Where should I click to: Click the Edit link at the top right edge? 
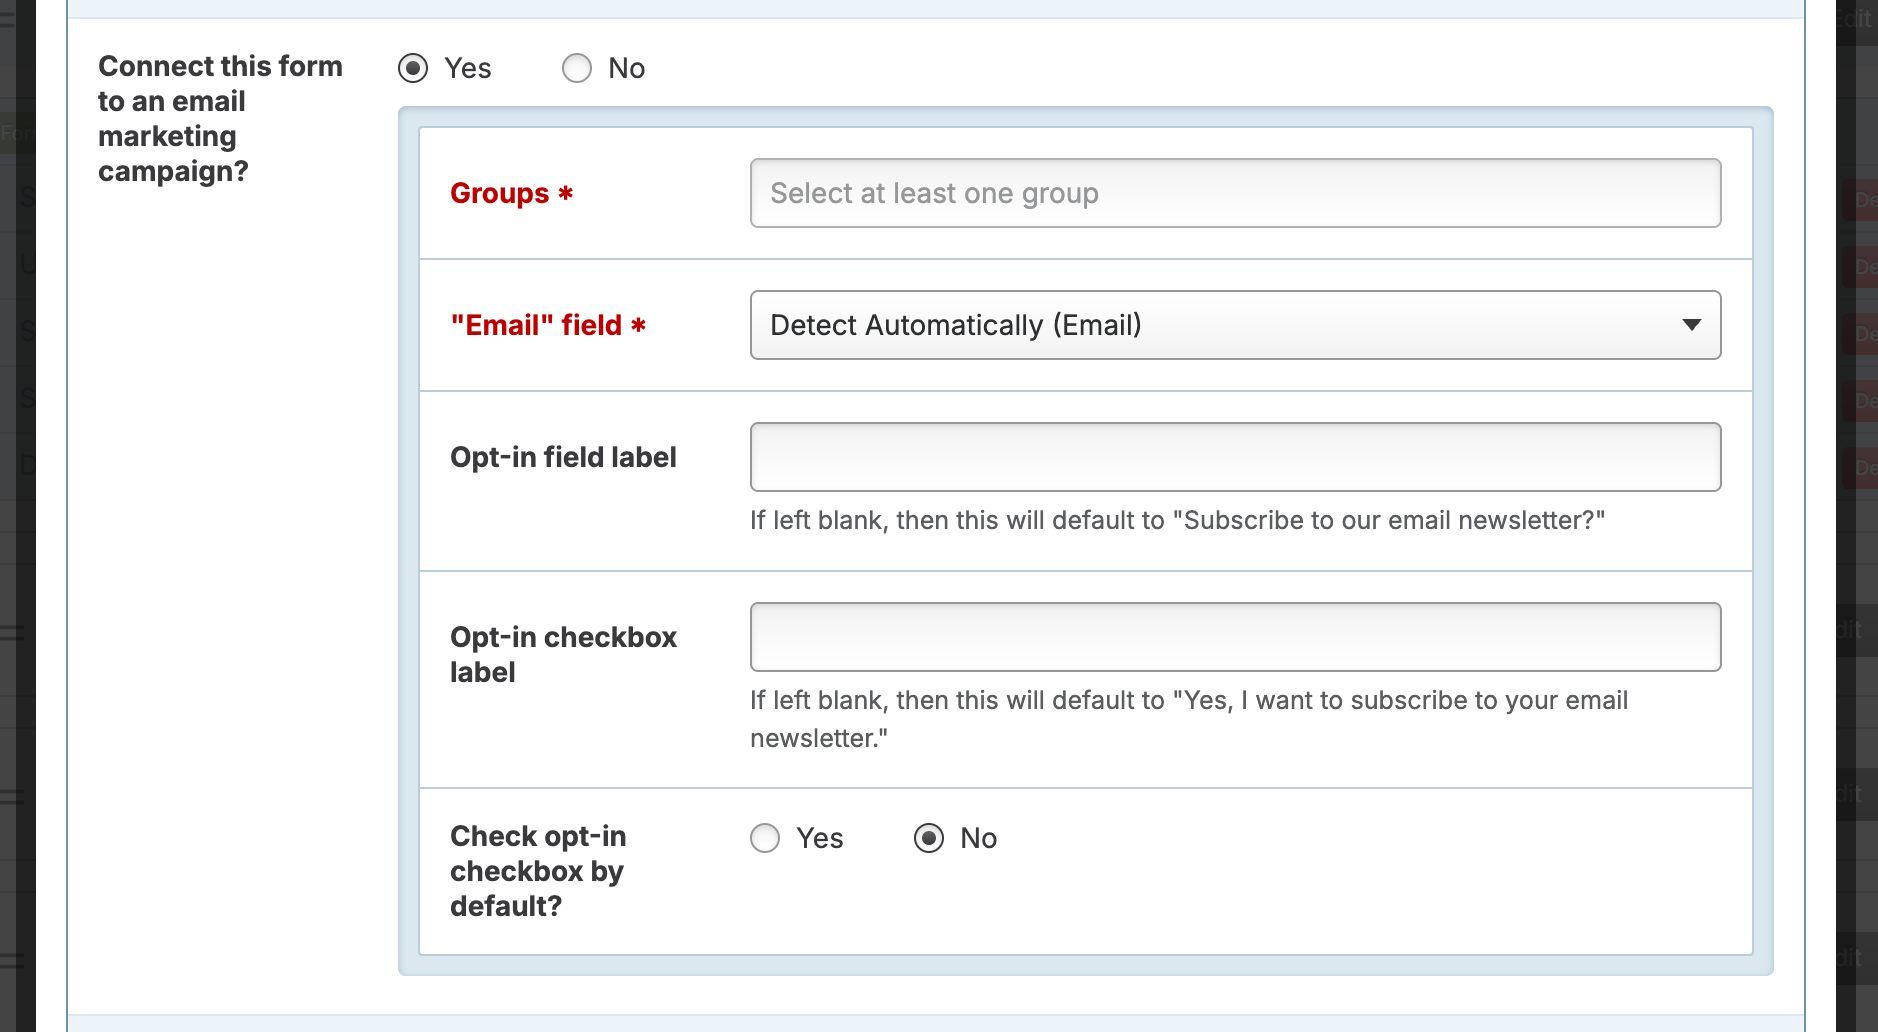1856,18
